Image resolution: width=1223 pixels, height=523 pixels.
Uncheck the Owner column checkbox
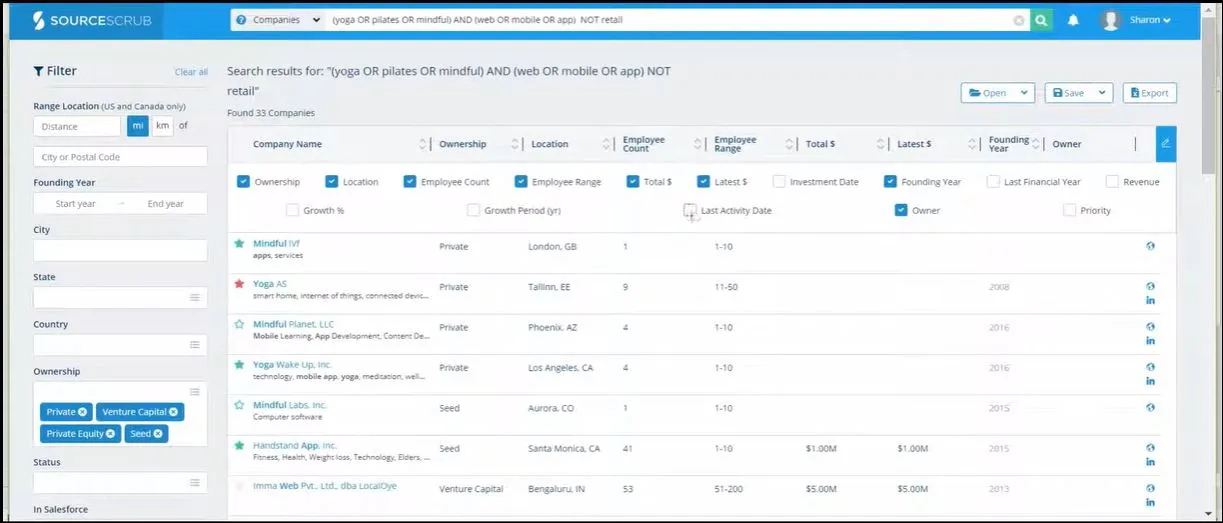click(901, 210)
